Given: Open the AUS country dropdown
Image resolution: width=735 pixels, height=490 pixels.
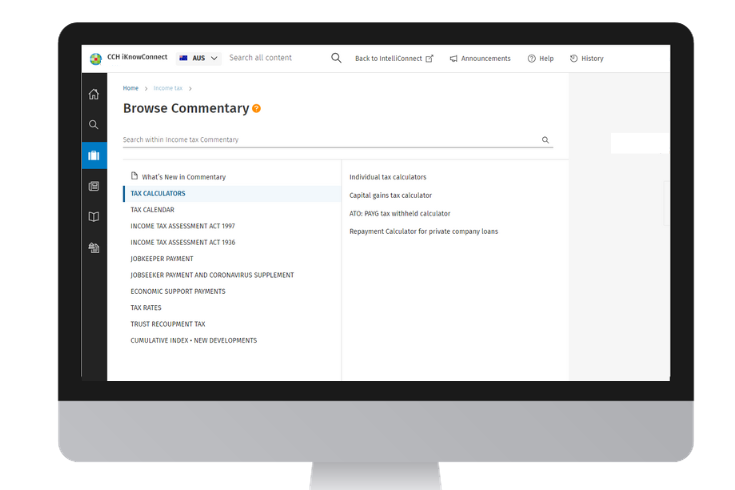Looking at the screenshot, I should [x=198, y=58].
